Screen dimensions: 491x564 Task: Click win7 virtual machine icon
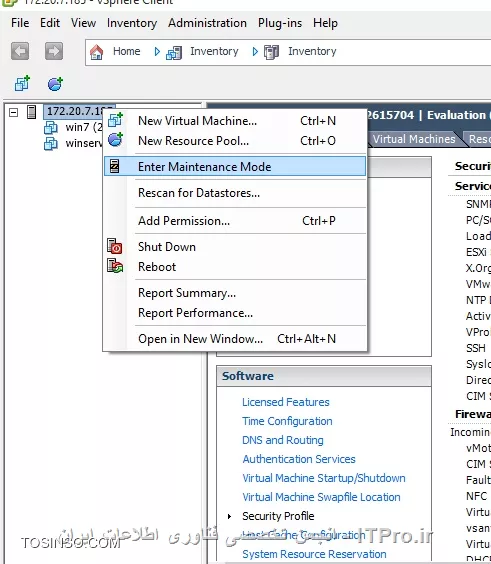[51, 127]
